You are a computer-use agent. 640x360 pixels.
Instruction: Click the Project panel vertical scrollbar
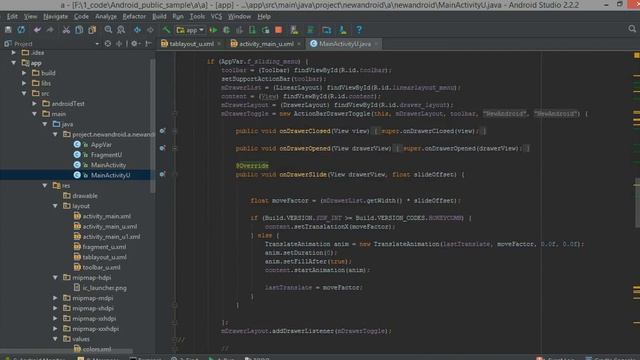(x=153, y=126)
